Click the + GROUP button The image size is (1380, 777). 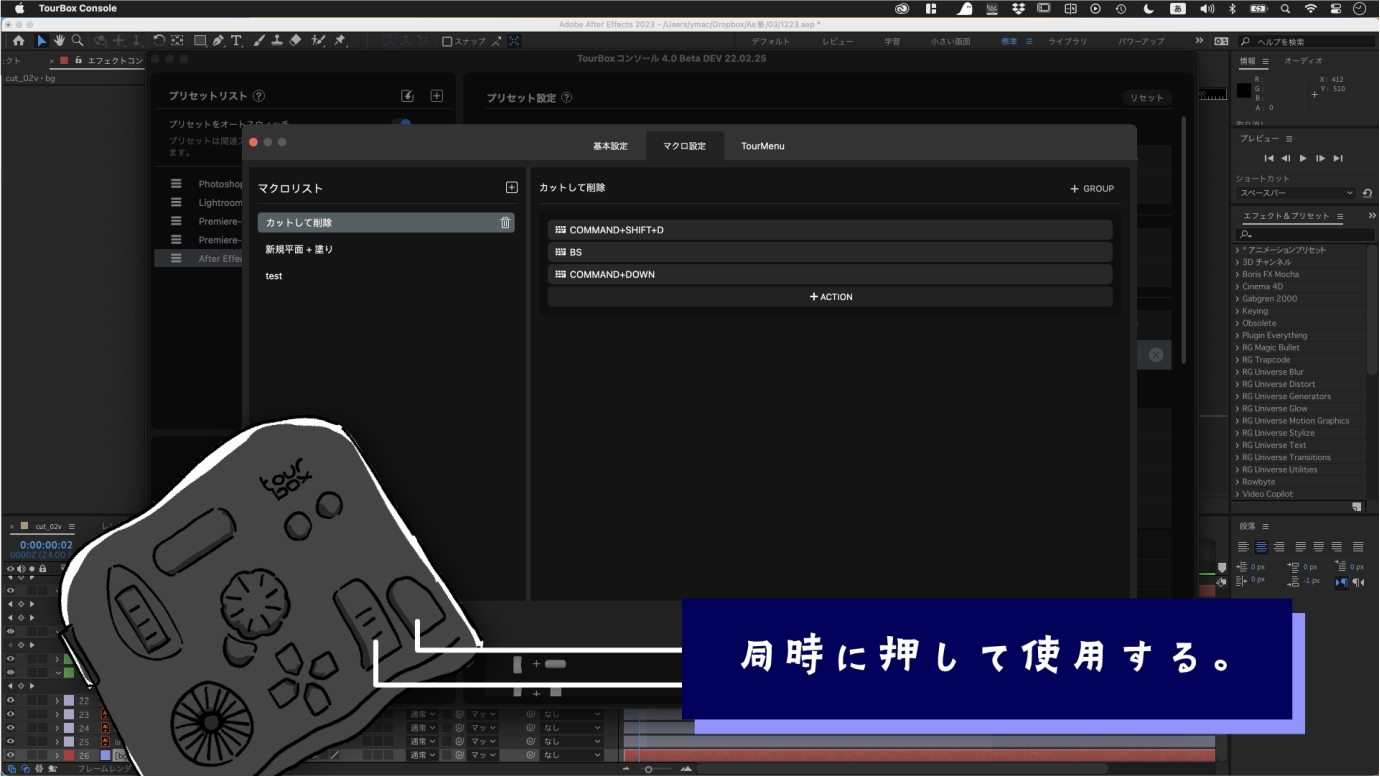point(1092,188)
